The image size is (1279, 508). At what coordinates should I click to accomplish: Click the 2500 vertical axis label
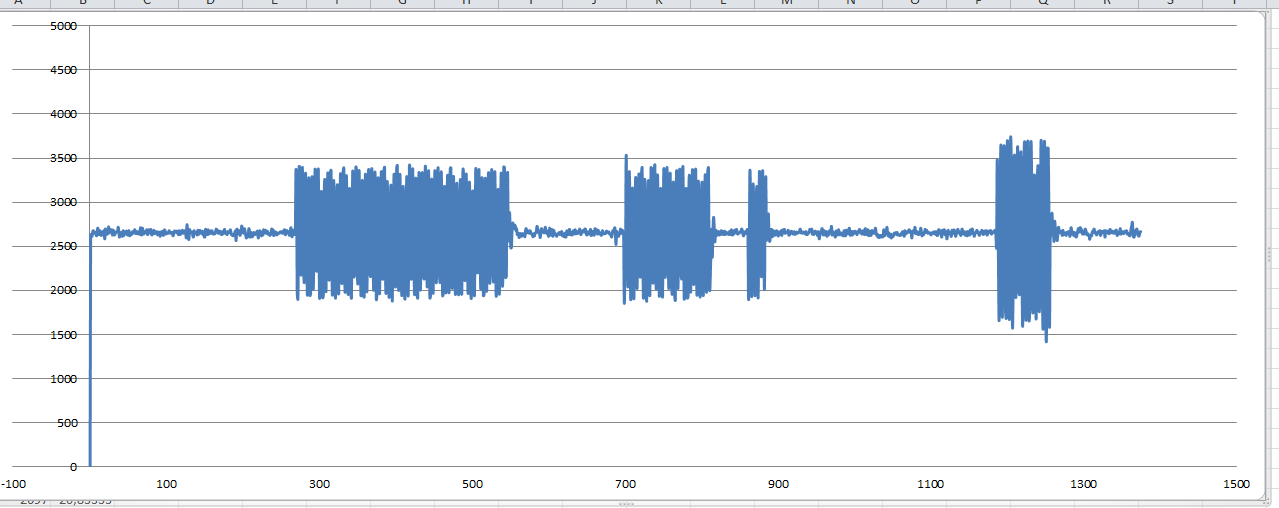pyautogui.click(x=63, y=246)
